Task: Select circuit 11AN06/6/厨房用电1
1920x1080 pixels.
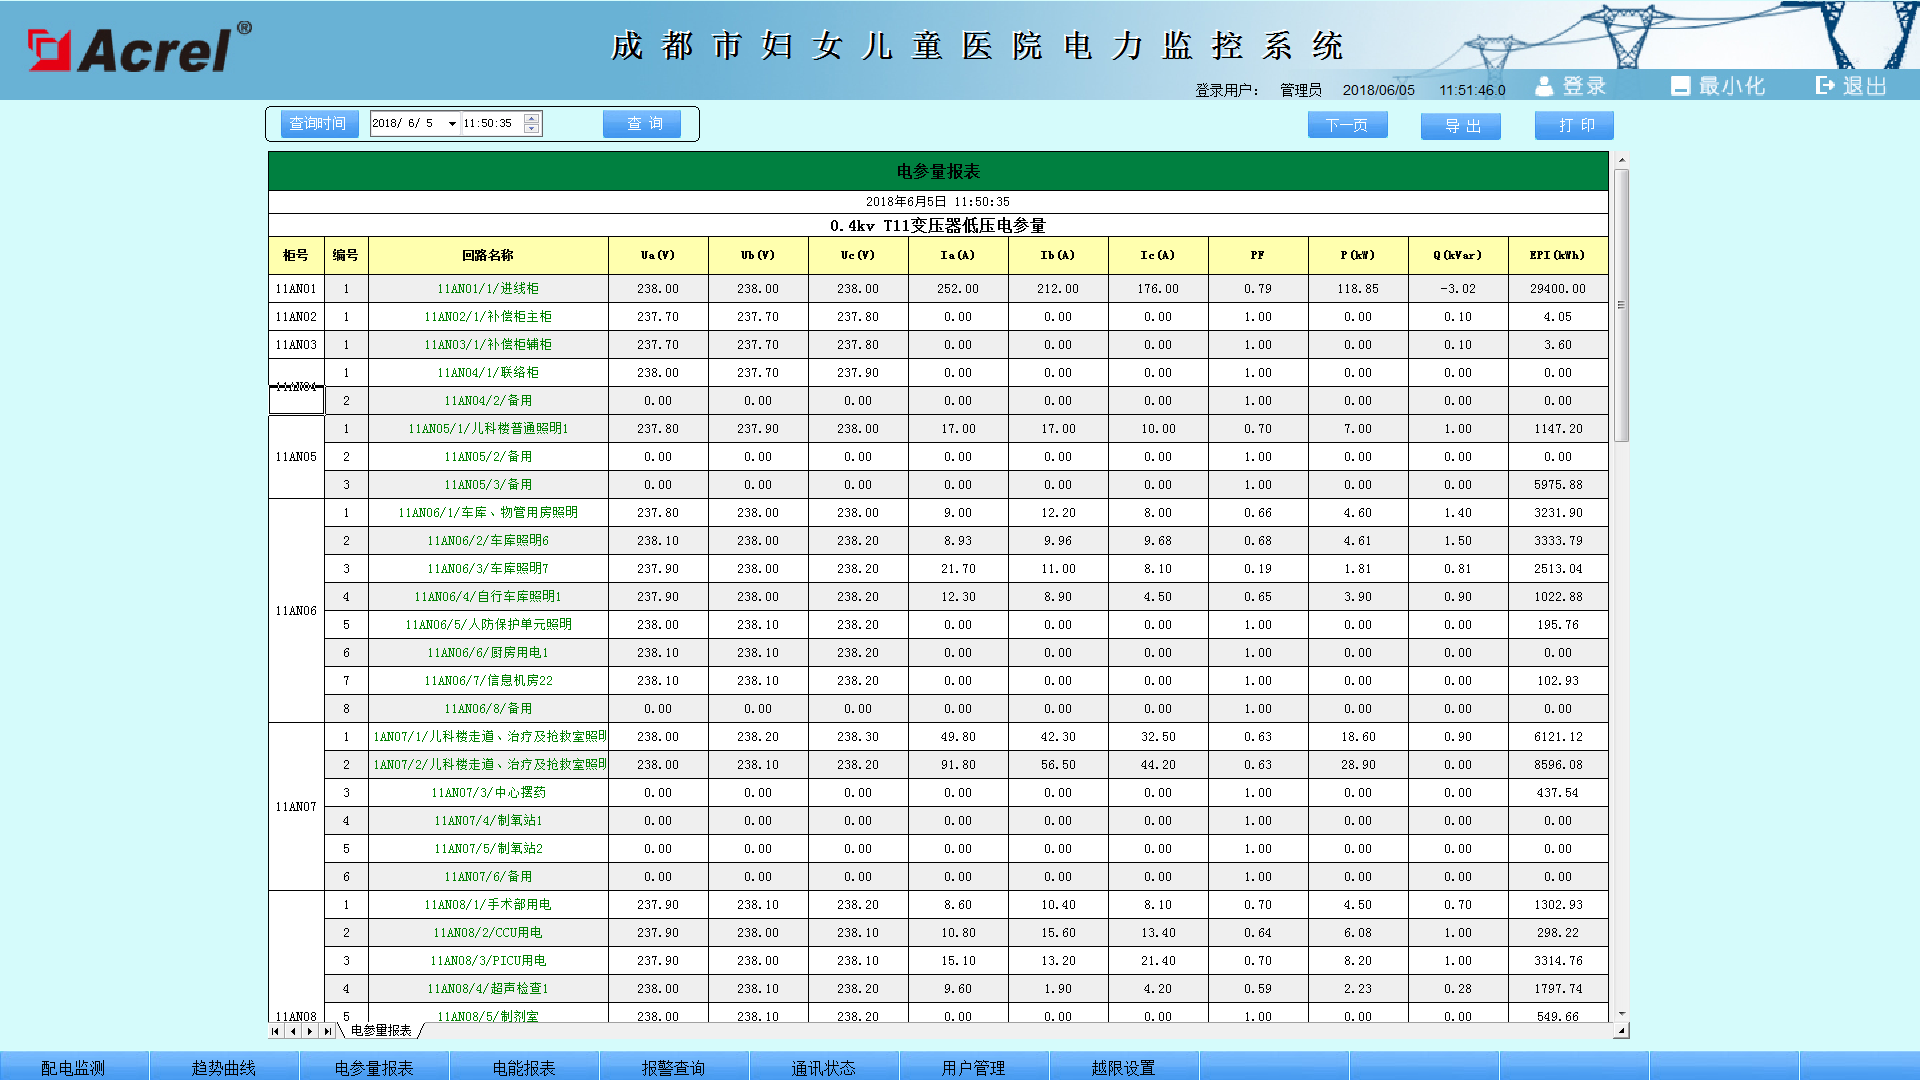Action: (488, 653)
